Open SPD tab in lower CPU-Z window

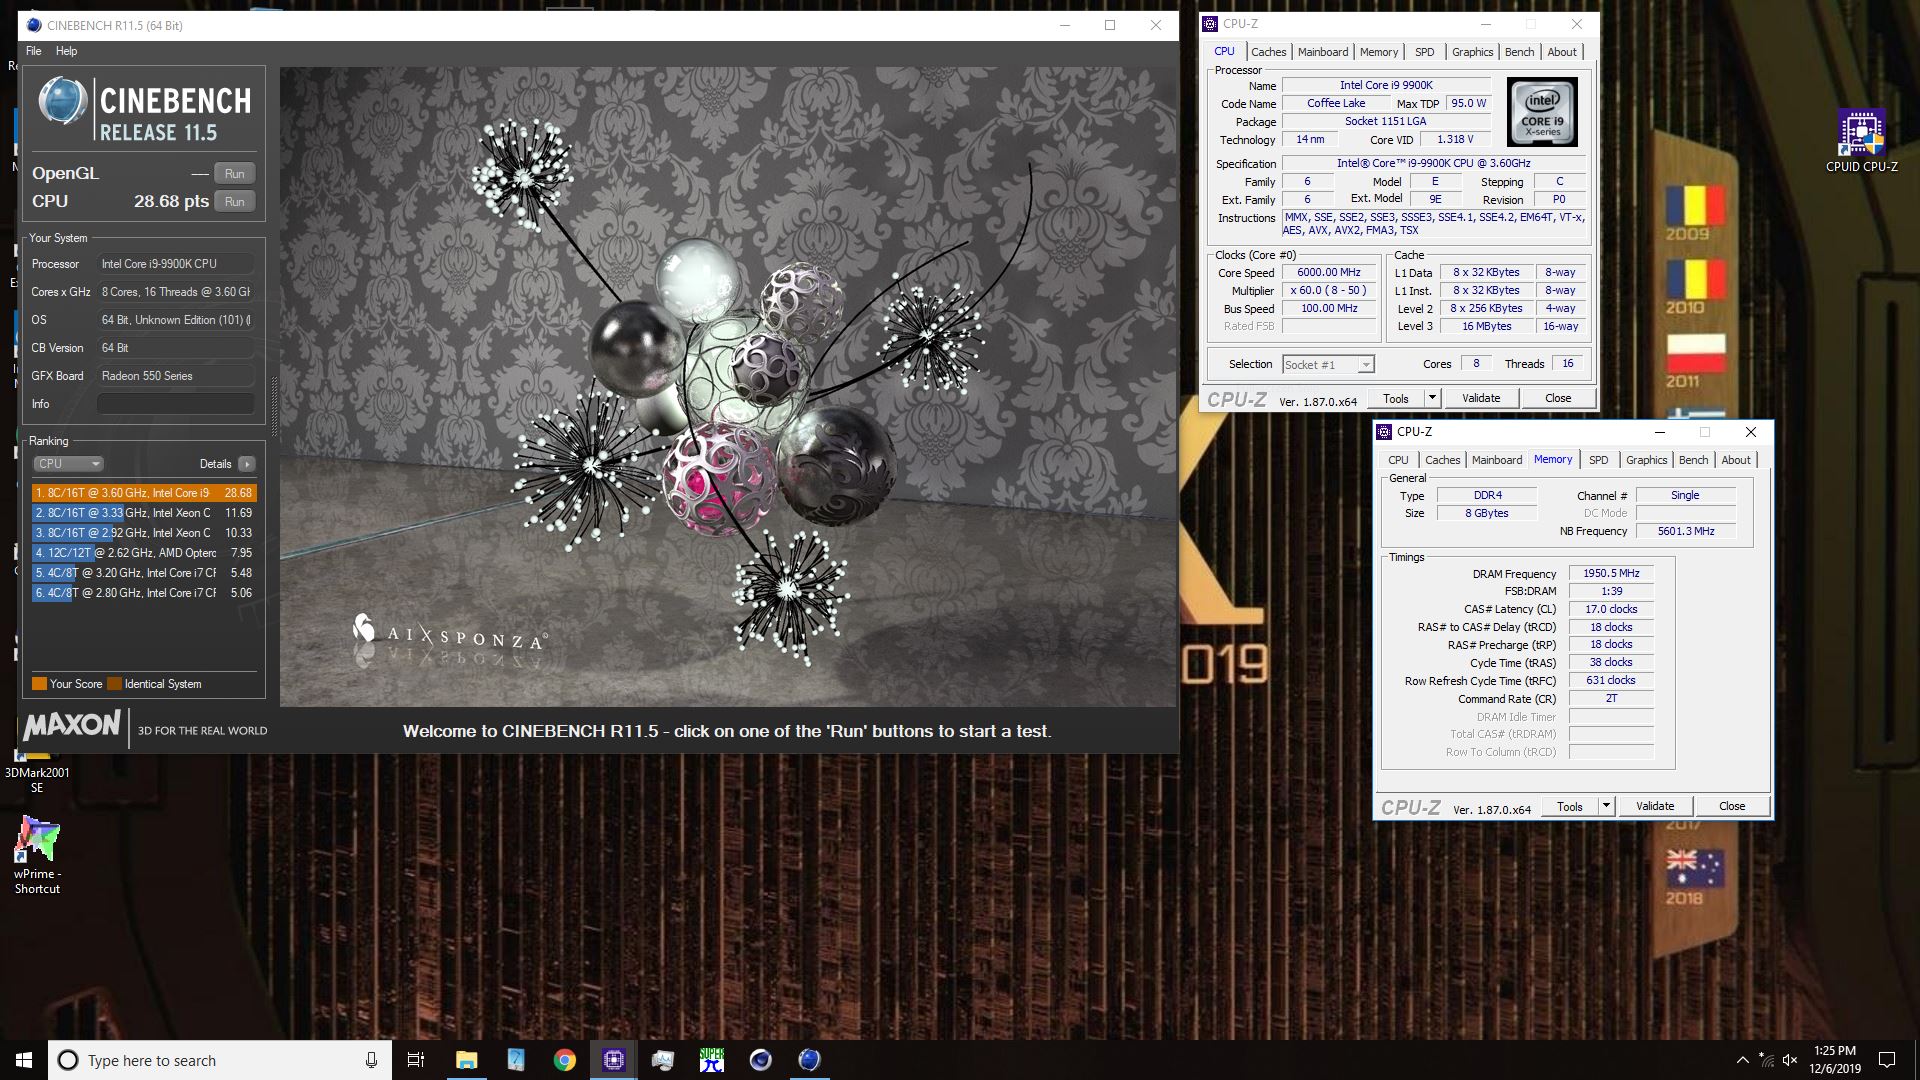tap(1598, 460)
